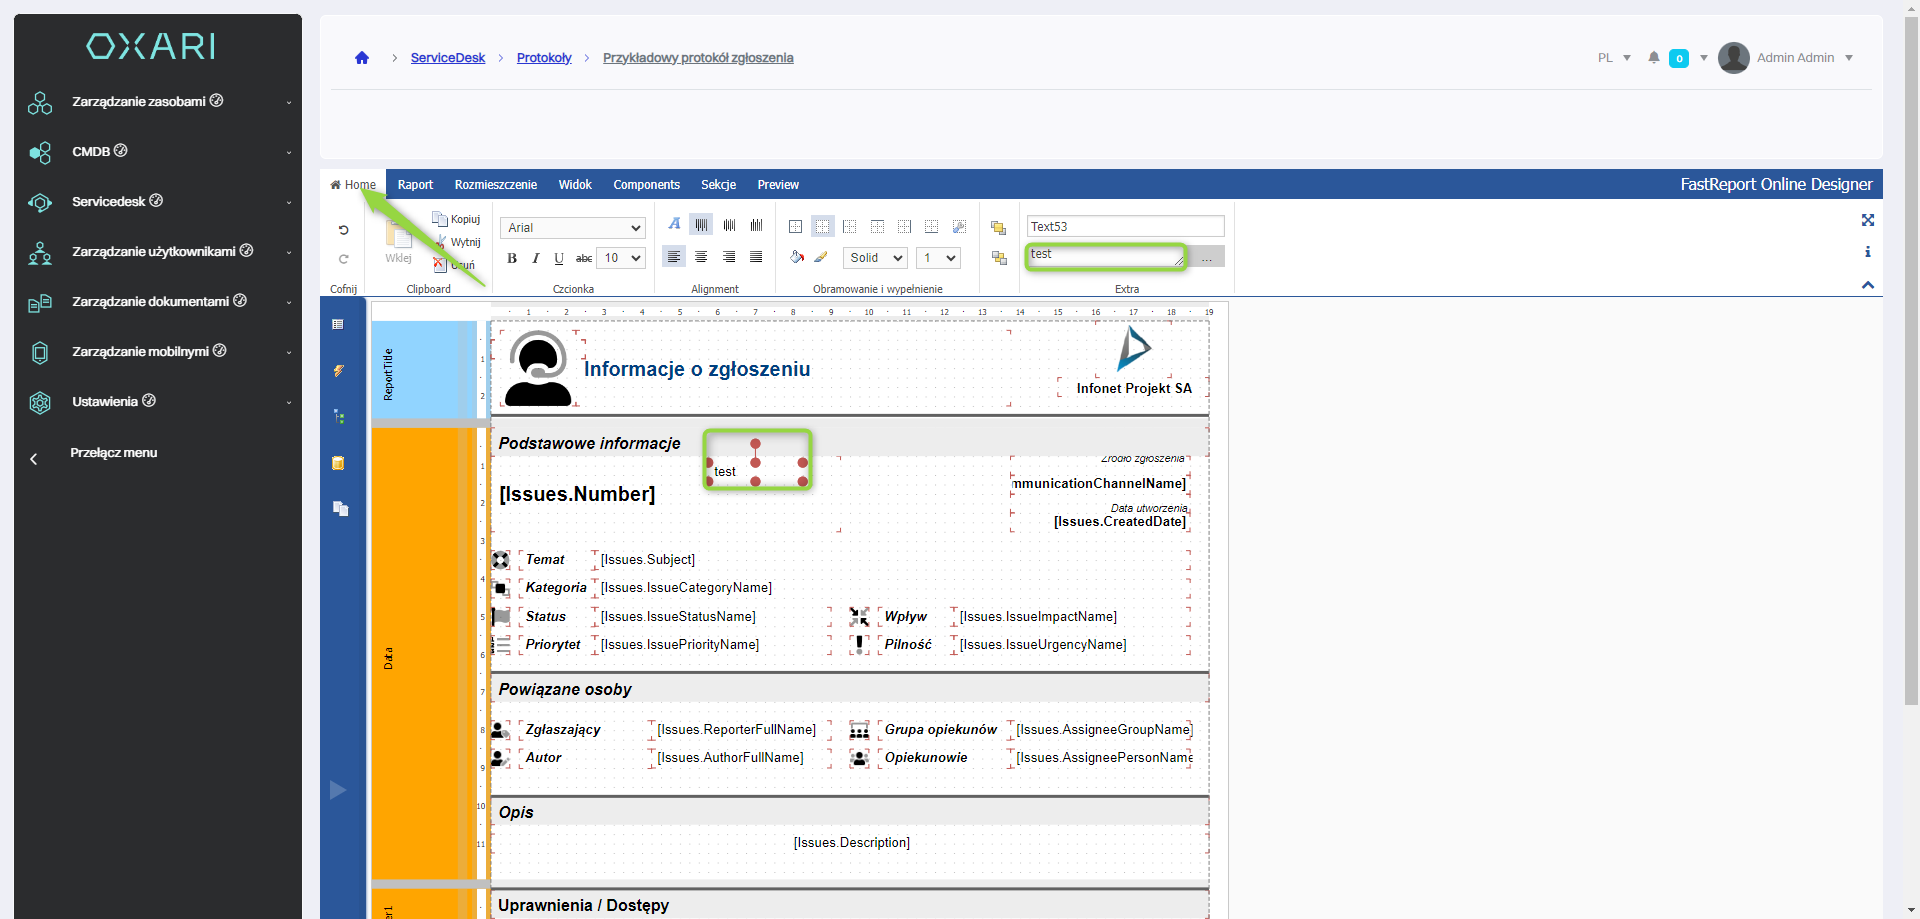Click the Kopiuj copy button

[x=457, y=219]
